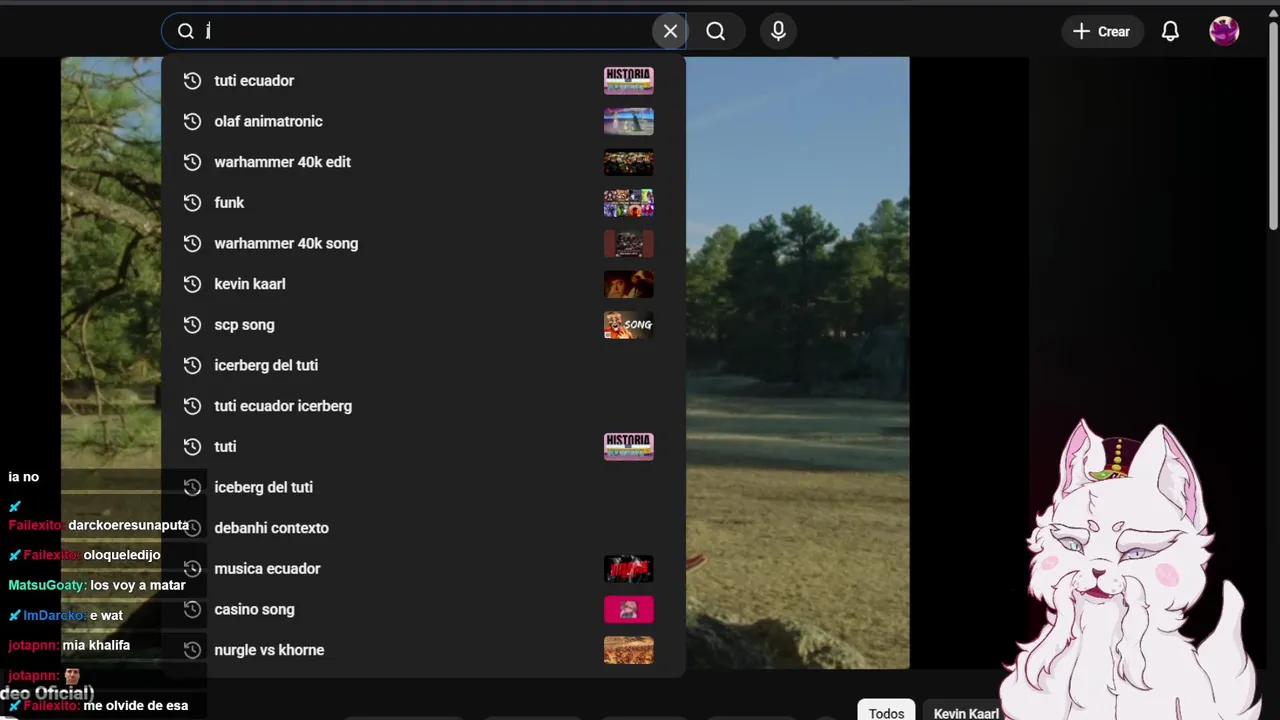This screenshot has width=1280, height=720.
Task: Select suggestion 'warhammer 40k edit'
Action: [x=282, y=162]
